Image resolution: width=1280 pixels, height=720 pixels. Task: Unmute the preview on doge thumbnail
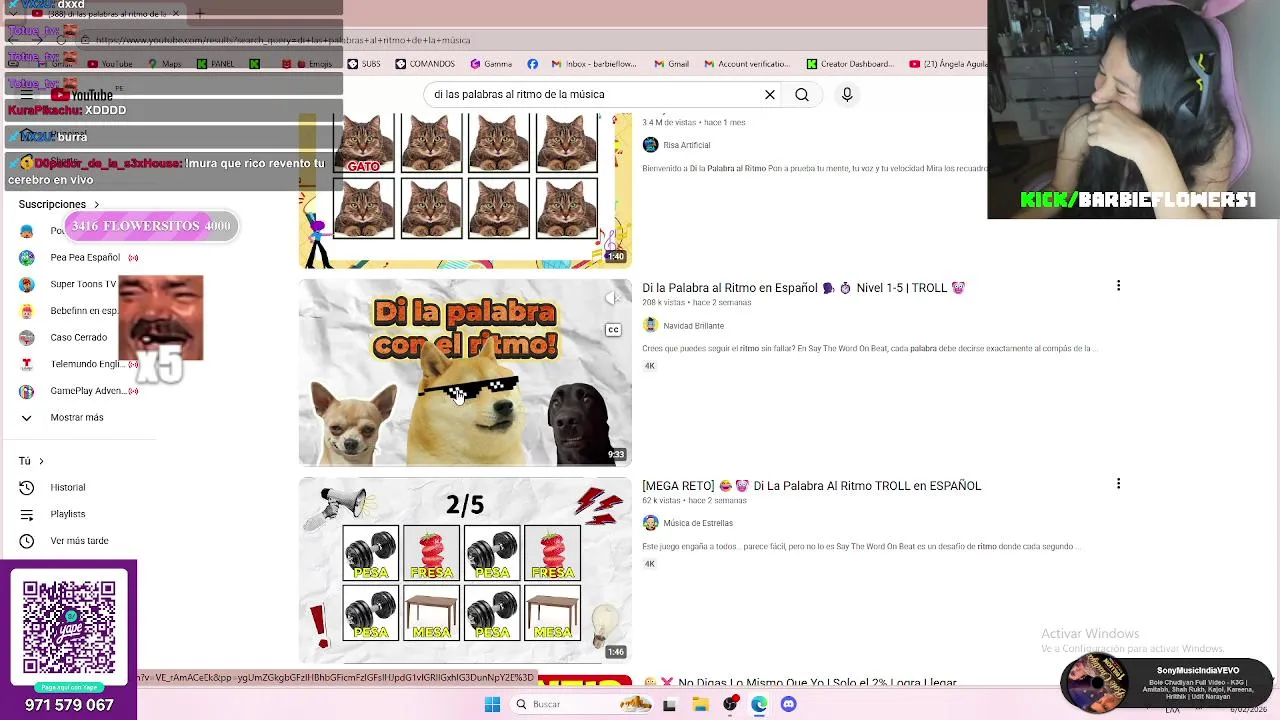click(613, 298)
